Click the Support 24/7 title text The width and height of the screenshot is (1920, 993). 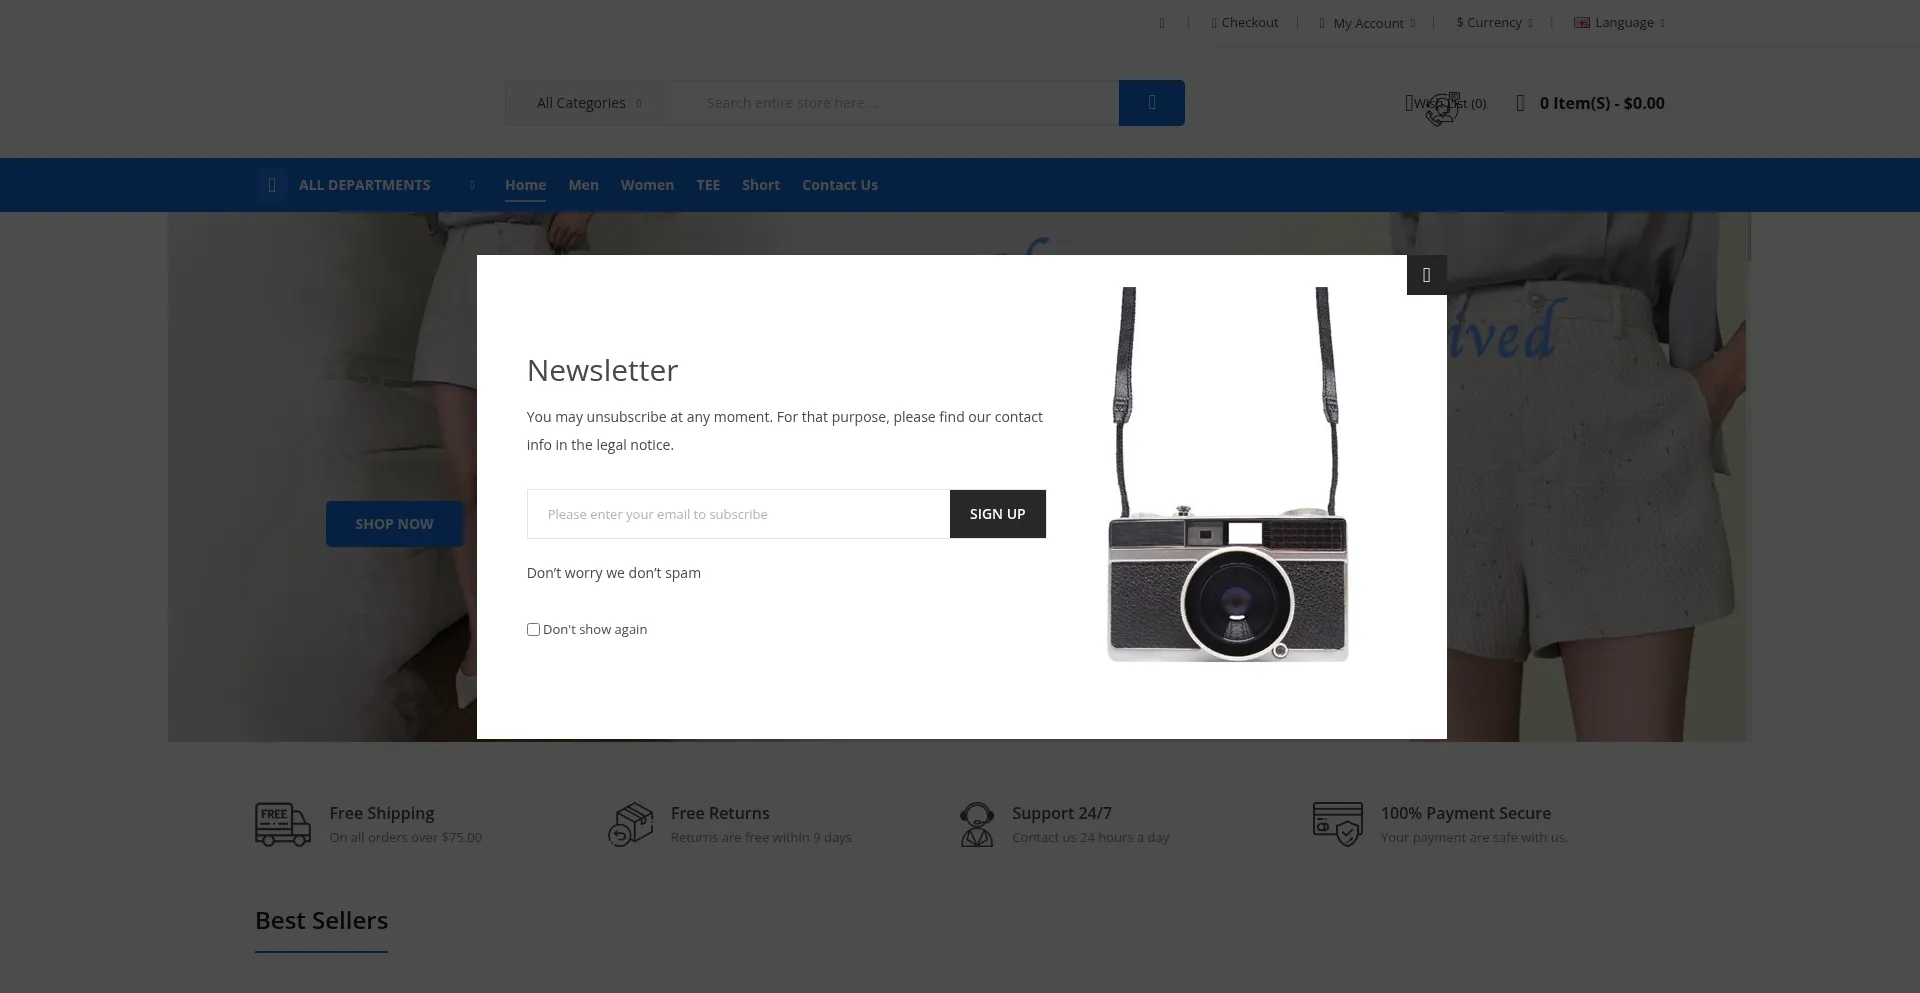pos(1062,813)
